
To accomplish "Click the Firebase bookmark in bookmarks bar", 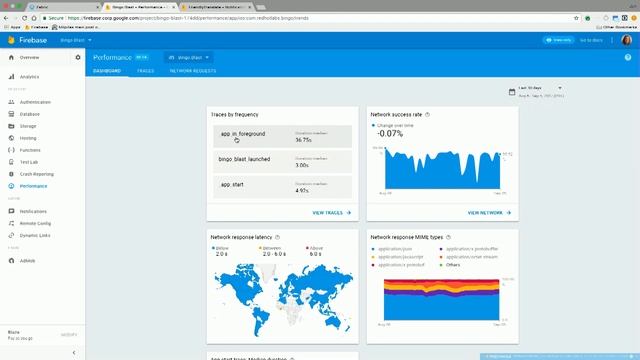I will 36,27.
